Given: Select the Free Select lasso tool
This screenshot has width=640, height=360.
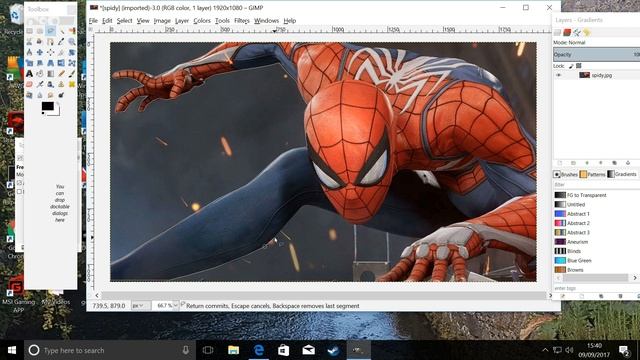Looking at the screenshot, I should click(x=50, y=31).
